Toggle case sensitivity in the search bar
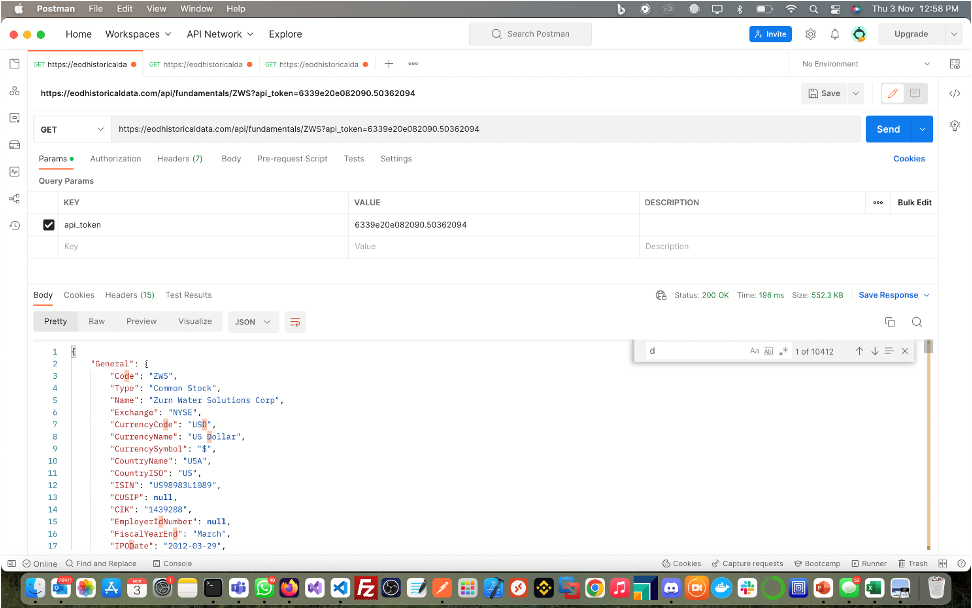Viewport: 972px width, 608px height. coord(753,351)
